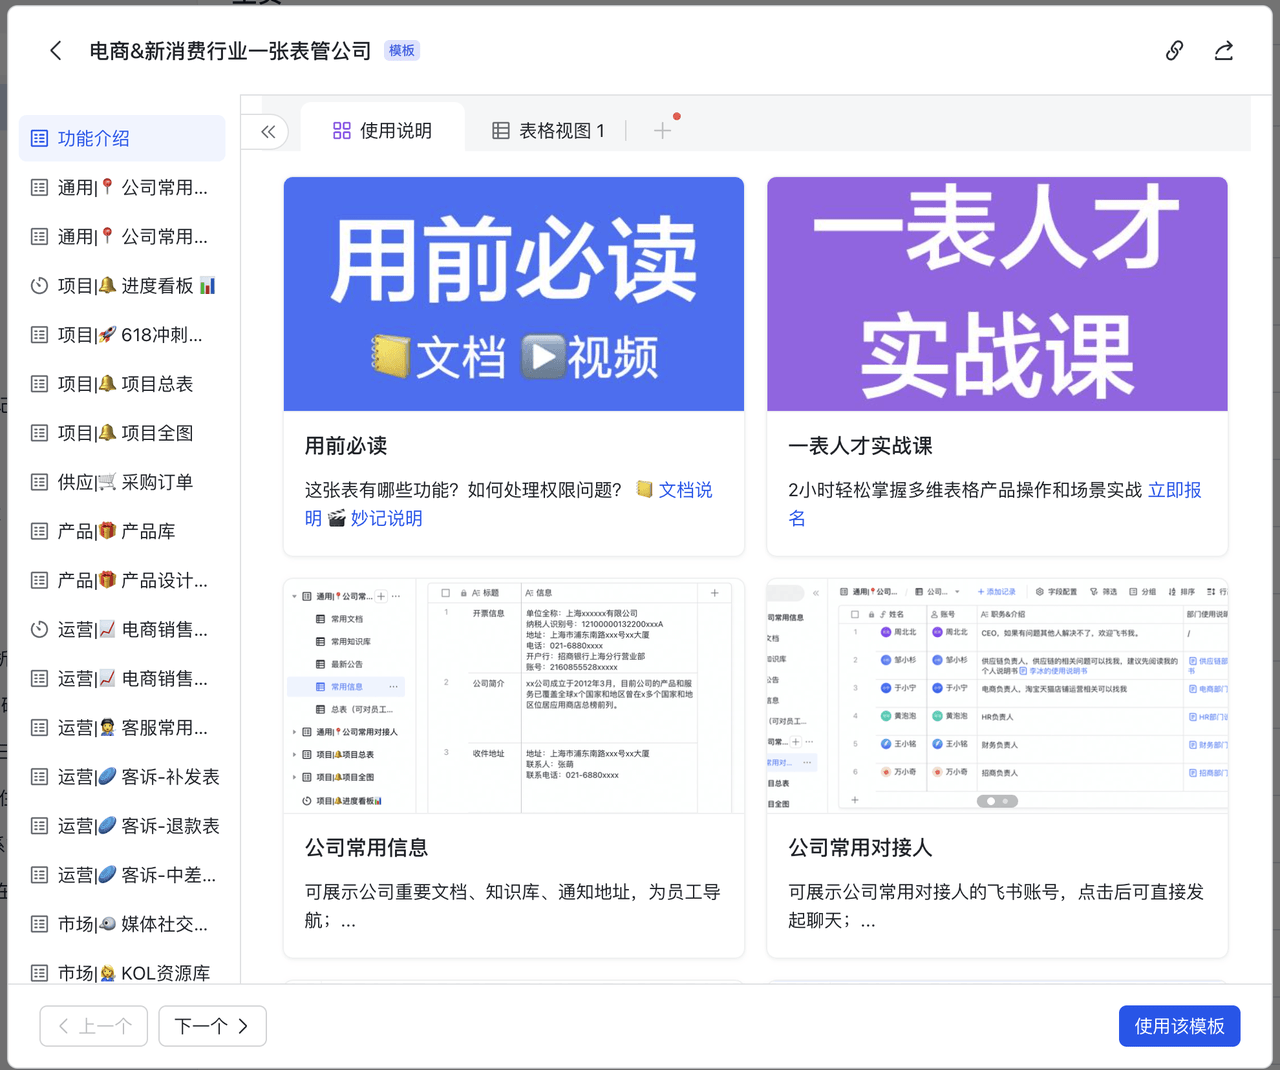
Task: Copy template link via chain icon
Action: 1174,51
